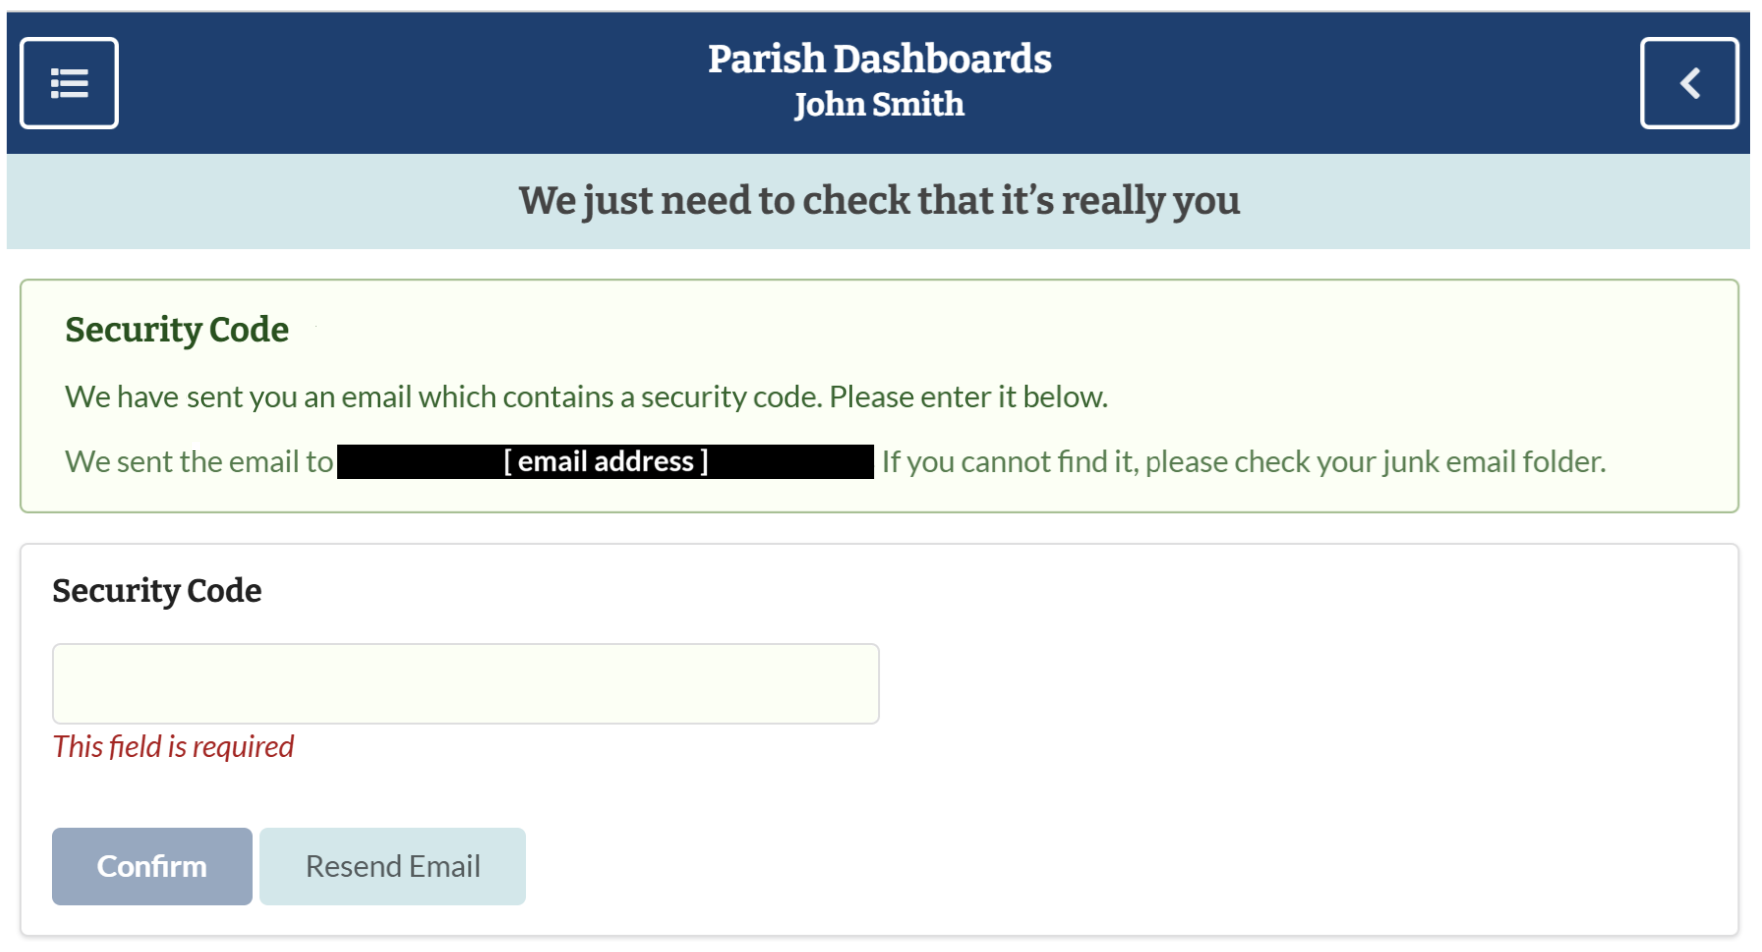Click the word "Confirm" on the blue button
This screenshot has width=1762, height=952.
coord(152,866)
